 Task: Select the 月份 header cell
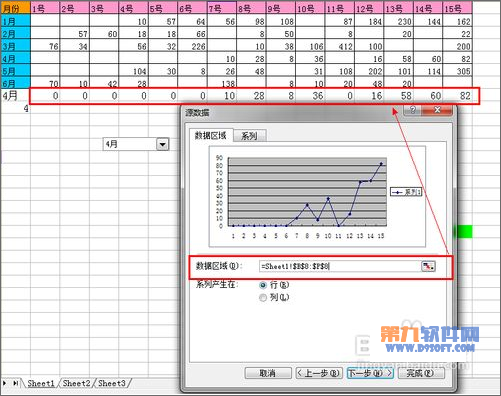click(15, 9)
